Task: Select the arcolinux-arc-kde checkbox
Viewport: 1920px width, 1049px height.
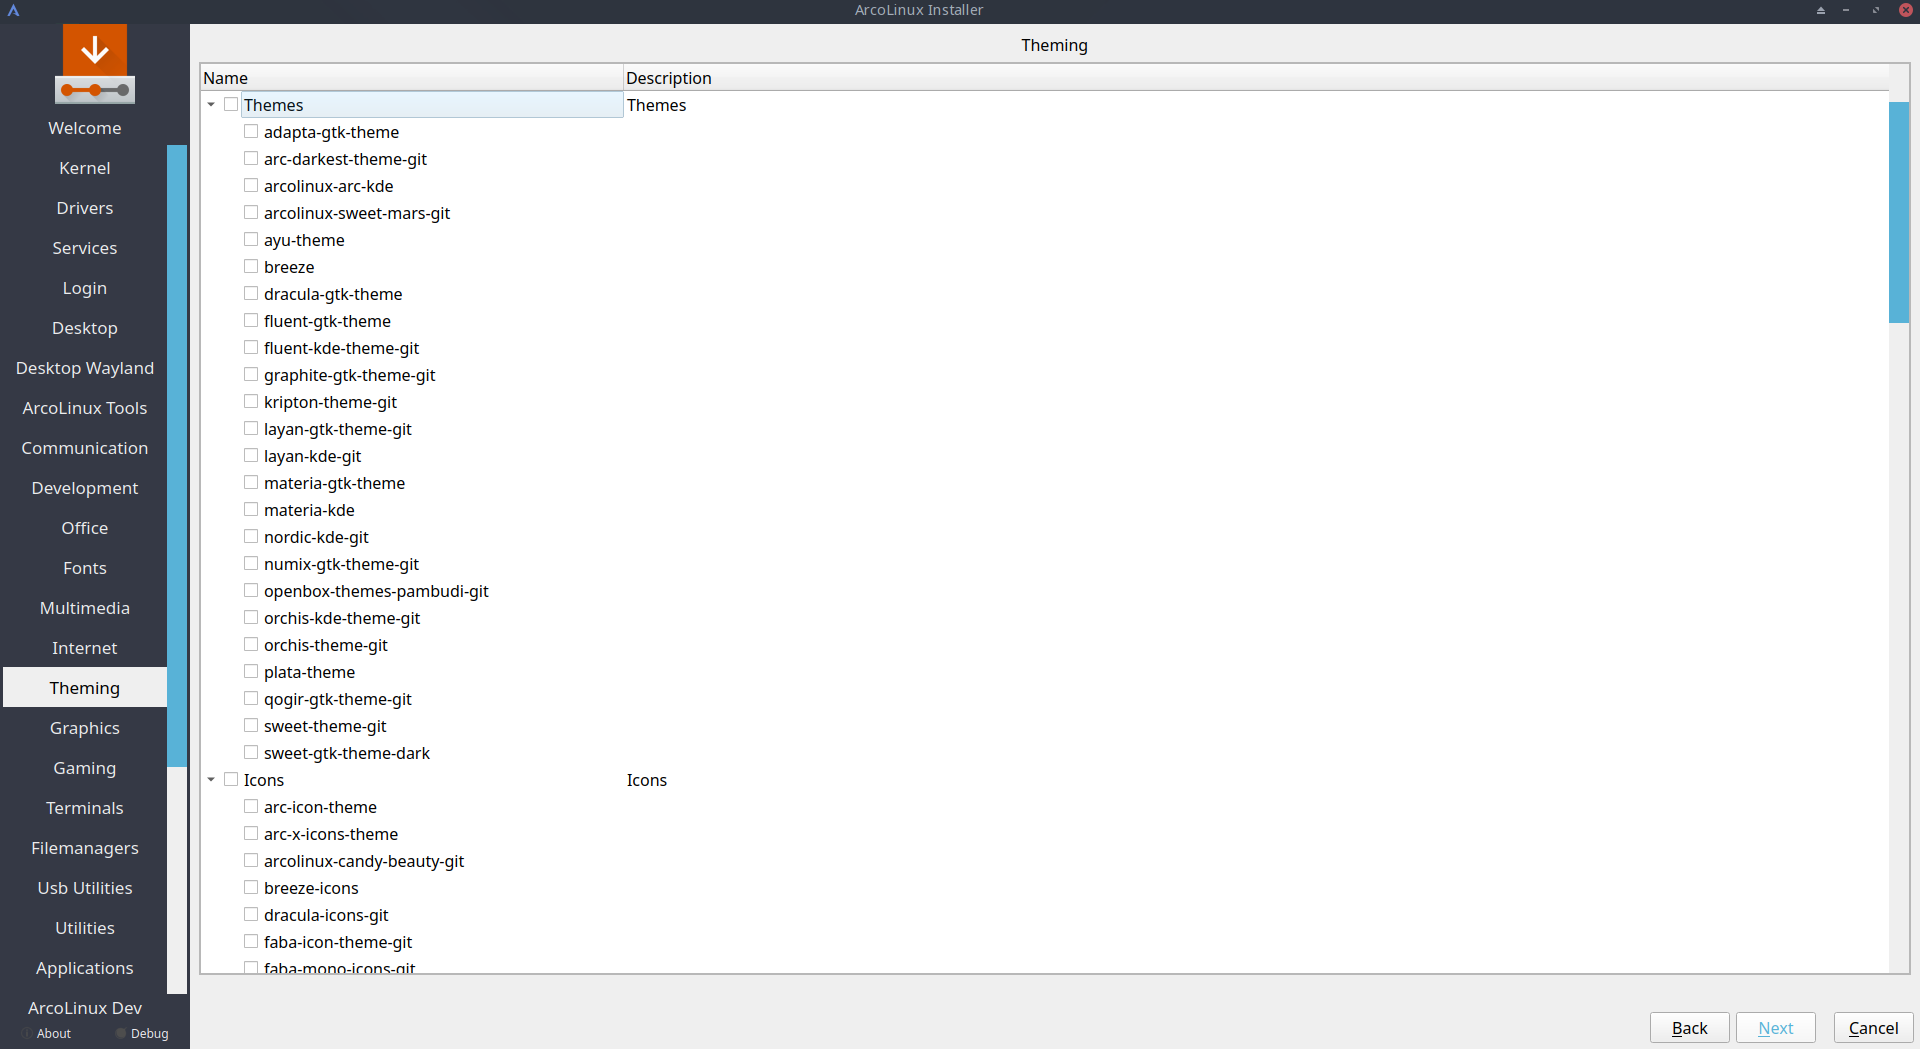Action: [251, 185]
